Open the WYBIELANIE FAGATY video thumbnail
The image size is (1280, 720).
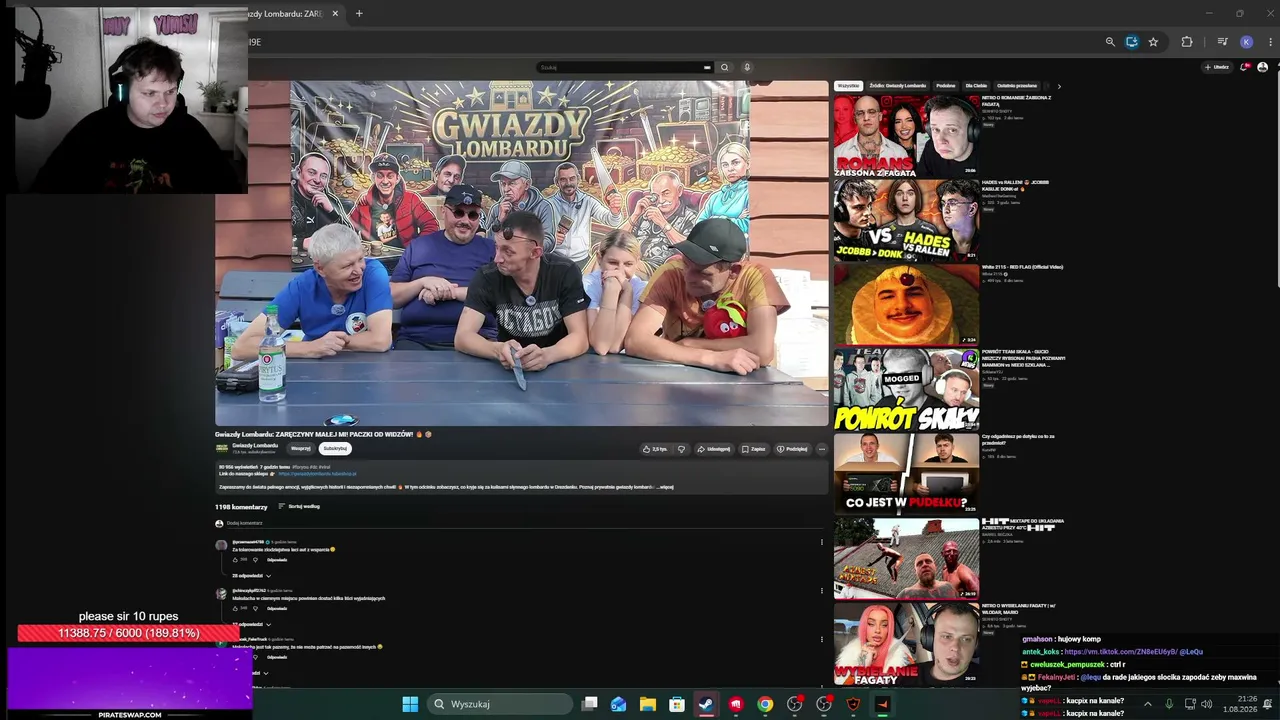[x=906, y=642]
